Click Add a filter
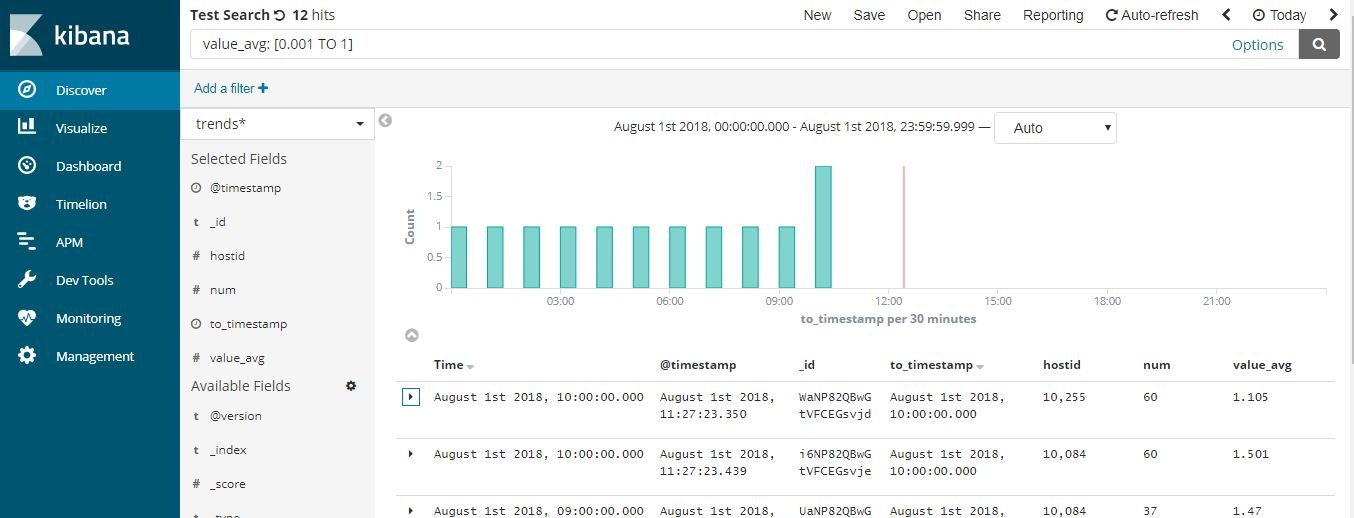 [231, 88]
